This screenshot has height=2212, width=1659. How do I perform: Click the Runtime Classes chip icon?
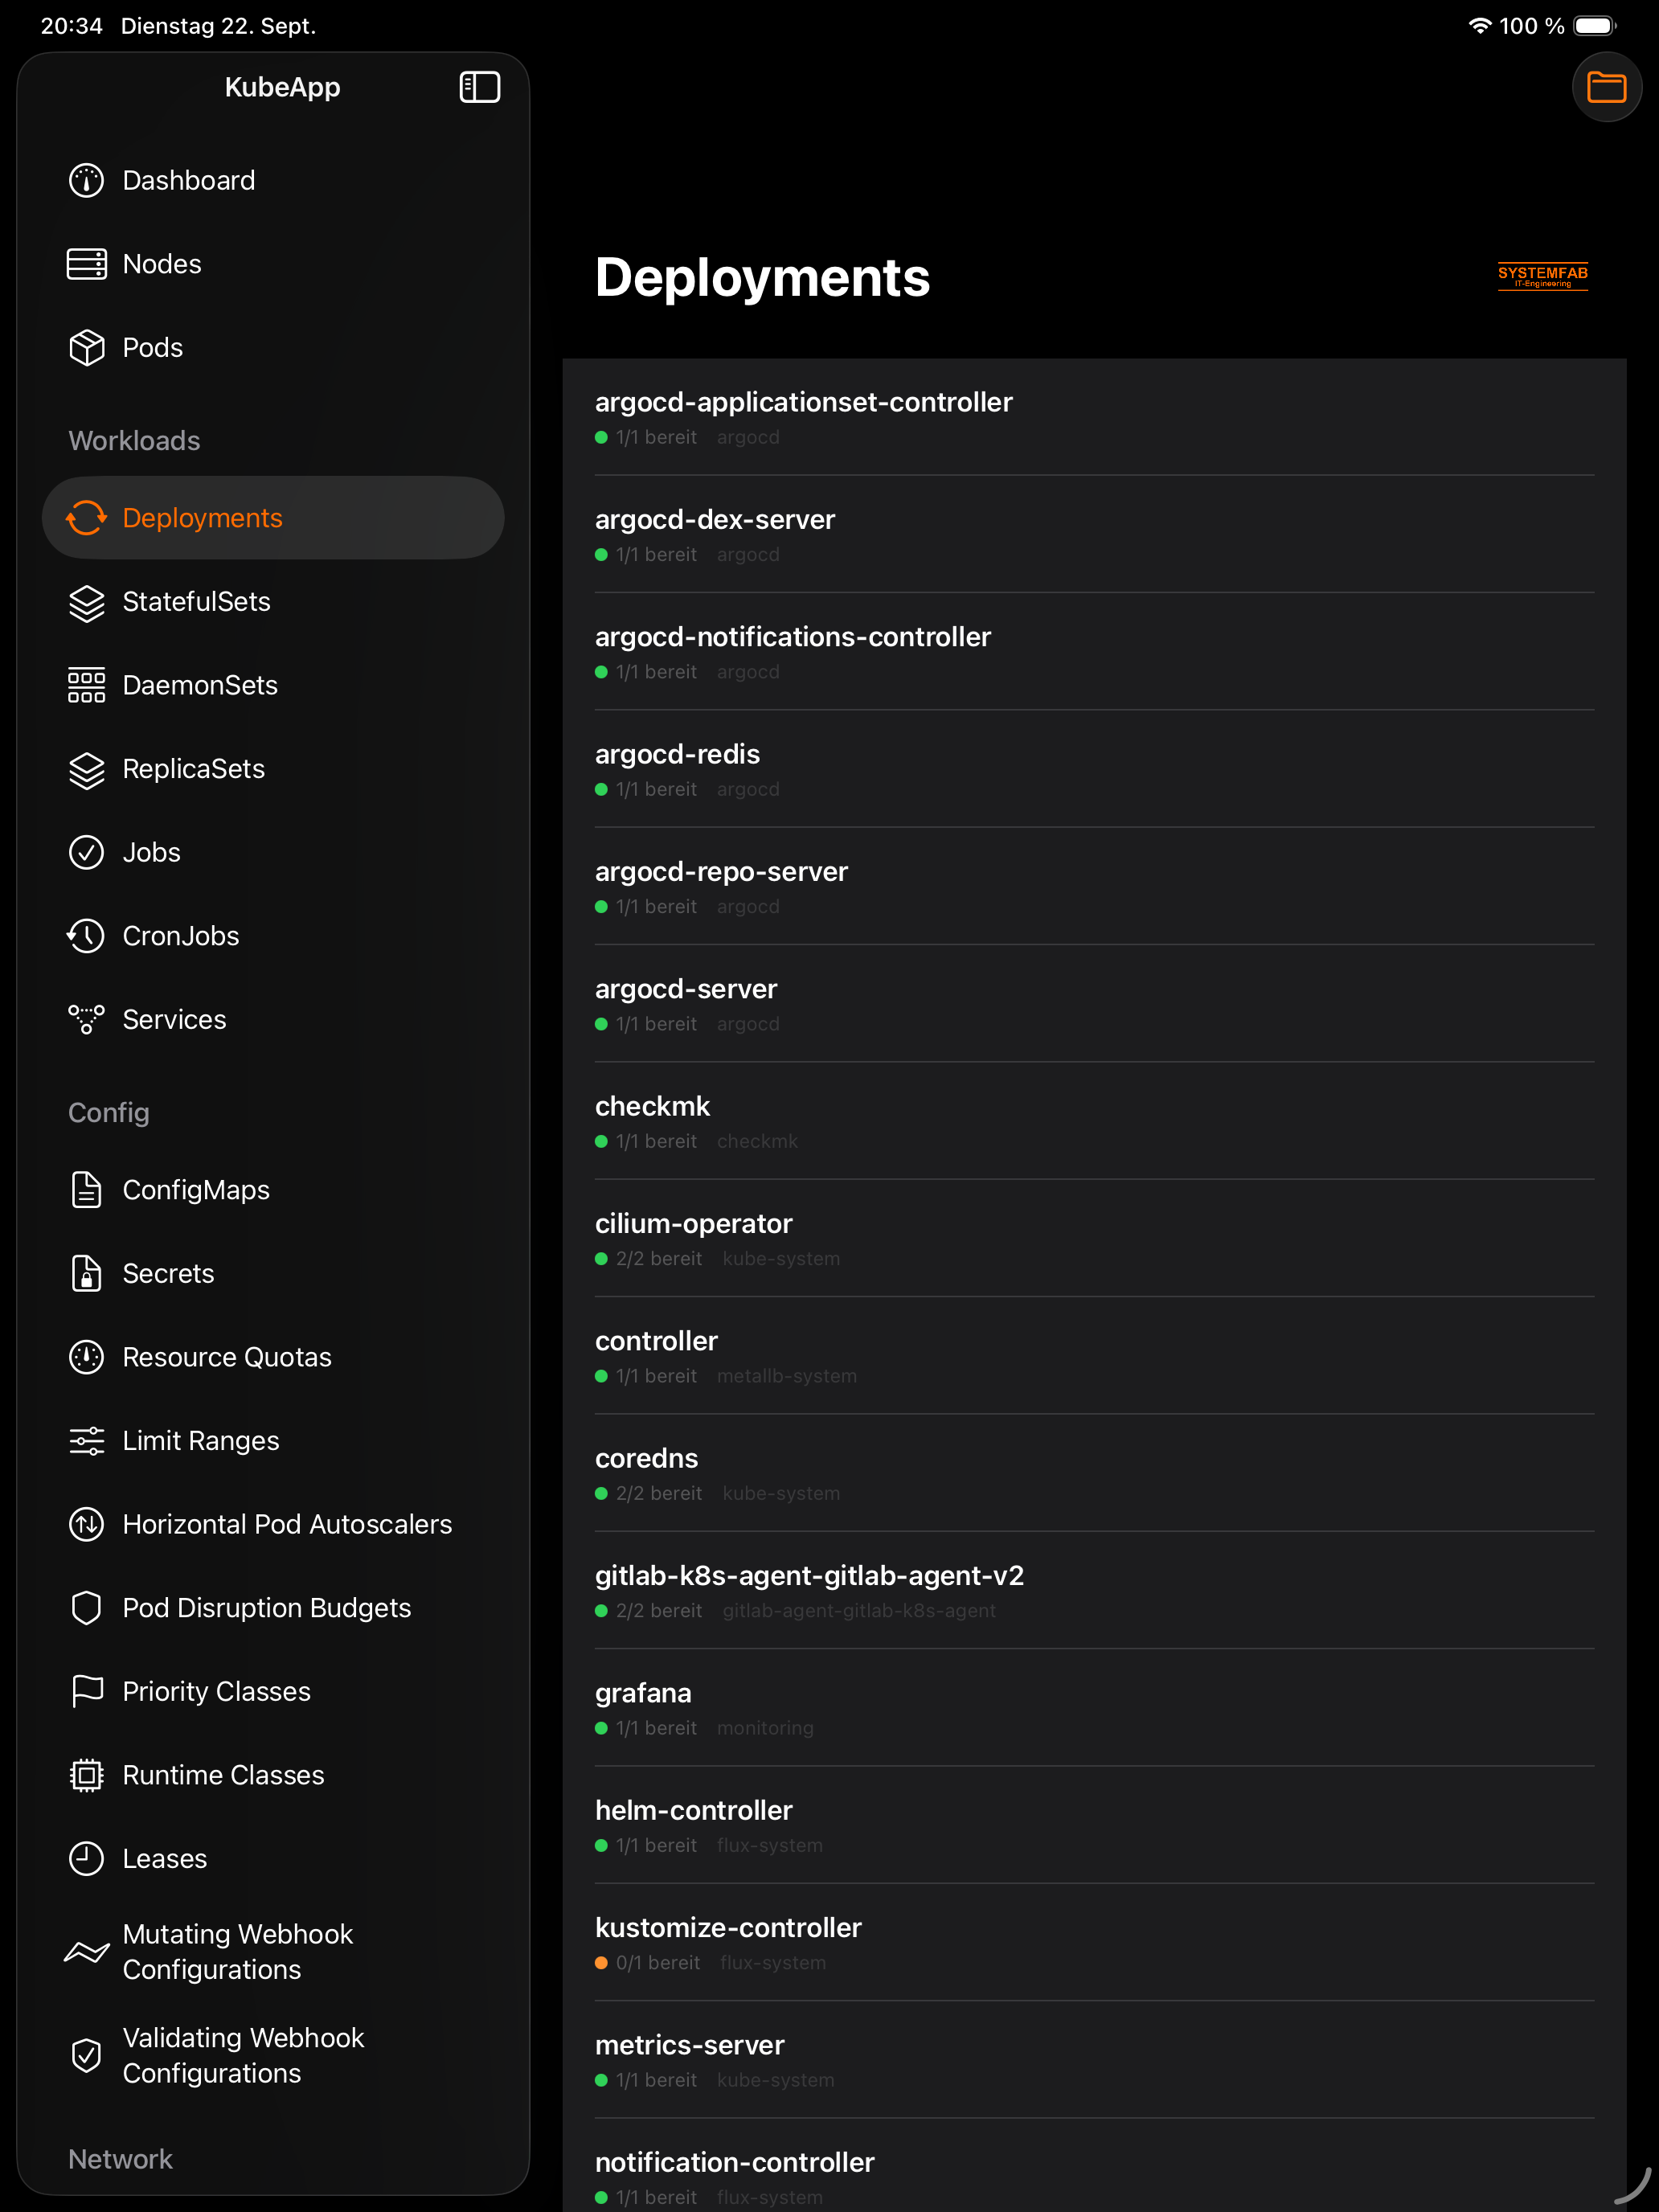pos(86,1775)
